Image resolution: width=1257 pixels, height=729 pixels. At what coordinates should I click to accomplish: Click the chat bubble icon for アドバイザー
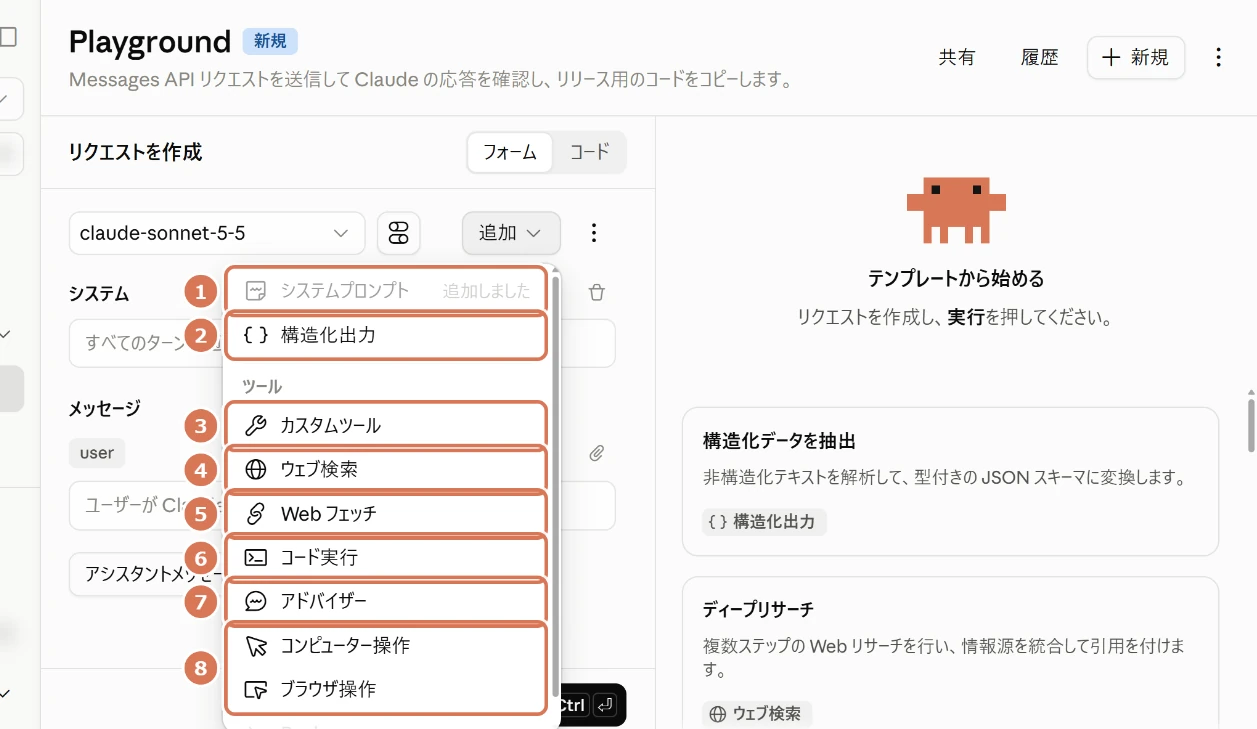pos(256,601)
